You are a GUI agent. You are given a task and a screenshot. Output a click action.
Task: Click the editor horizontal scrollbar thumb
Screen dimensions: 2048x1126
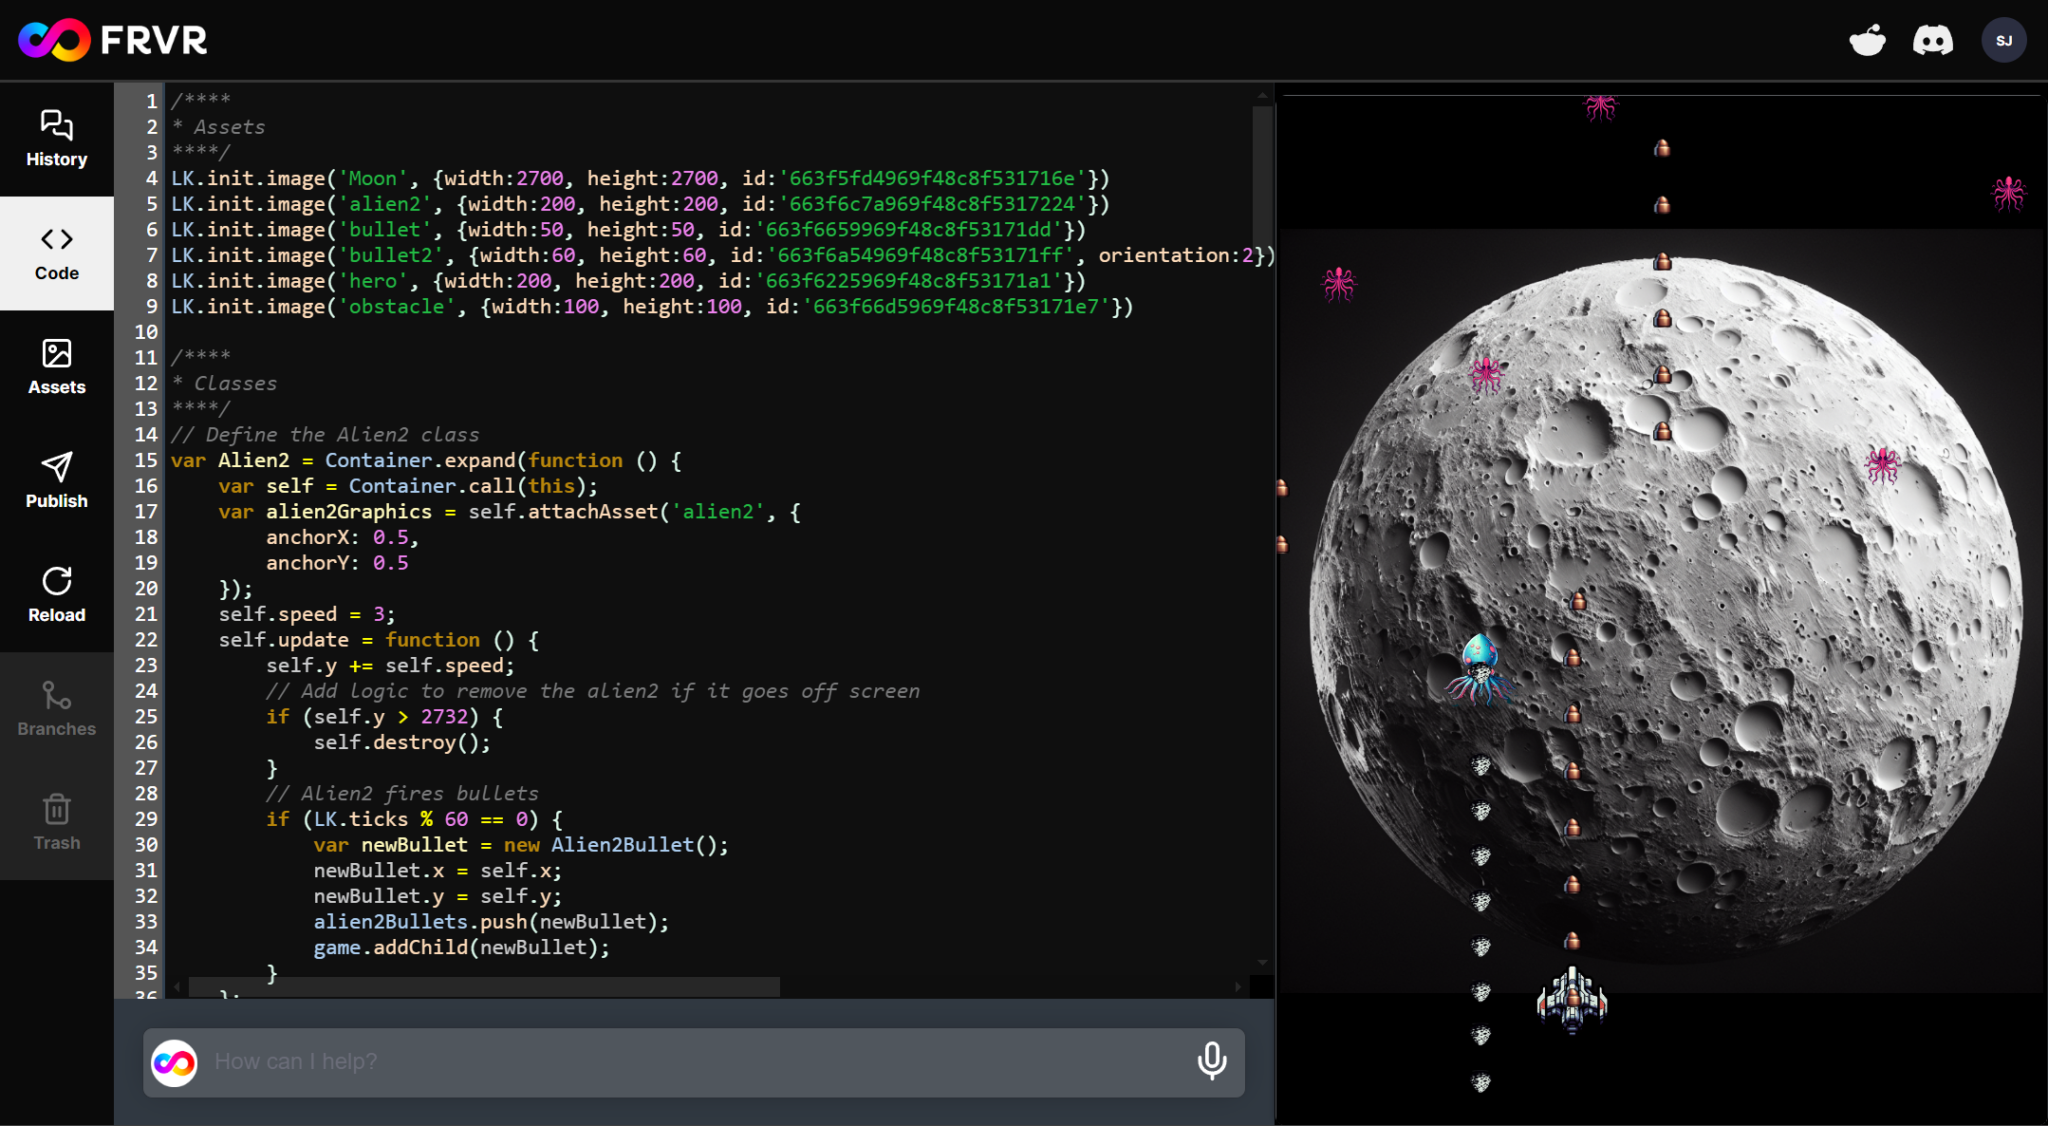[x=484, y=987]
